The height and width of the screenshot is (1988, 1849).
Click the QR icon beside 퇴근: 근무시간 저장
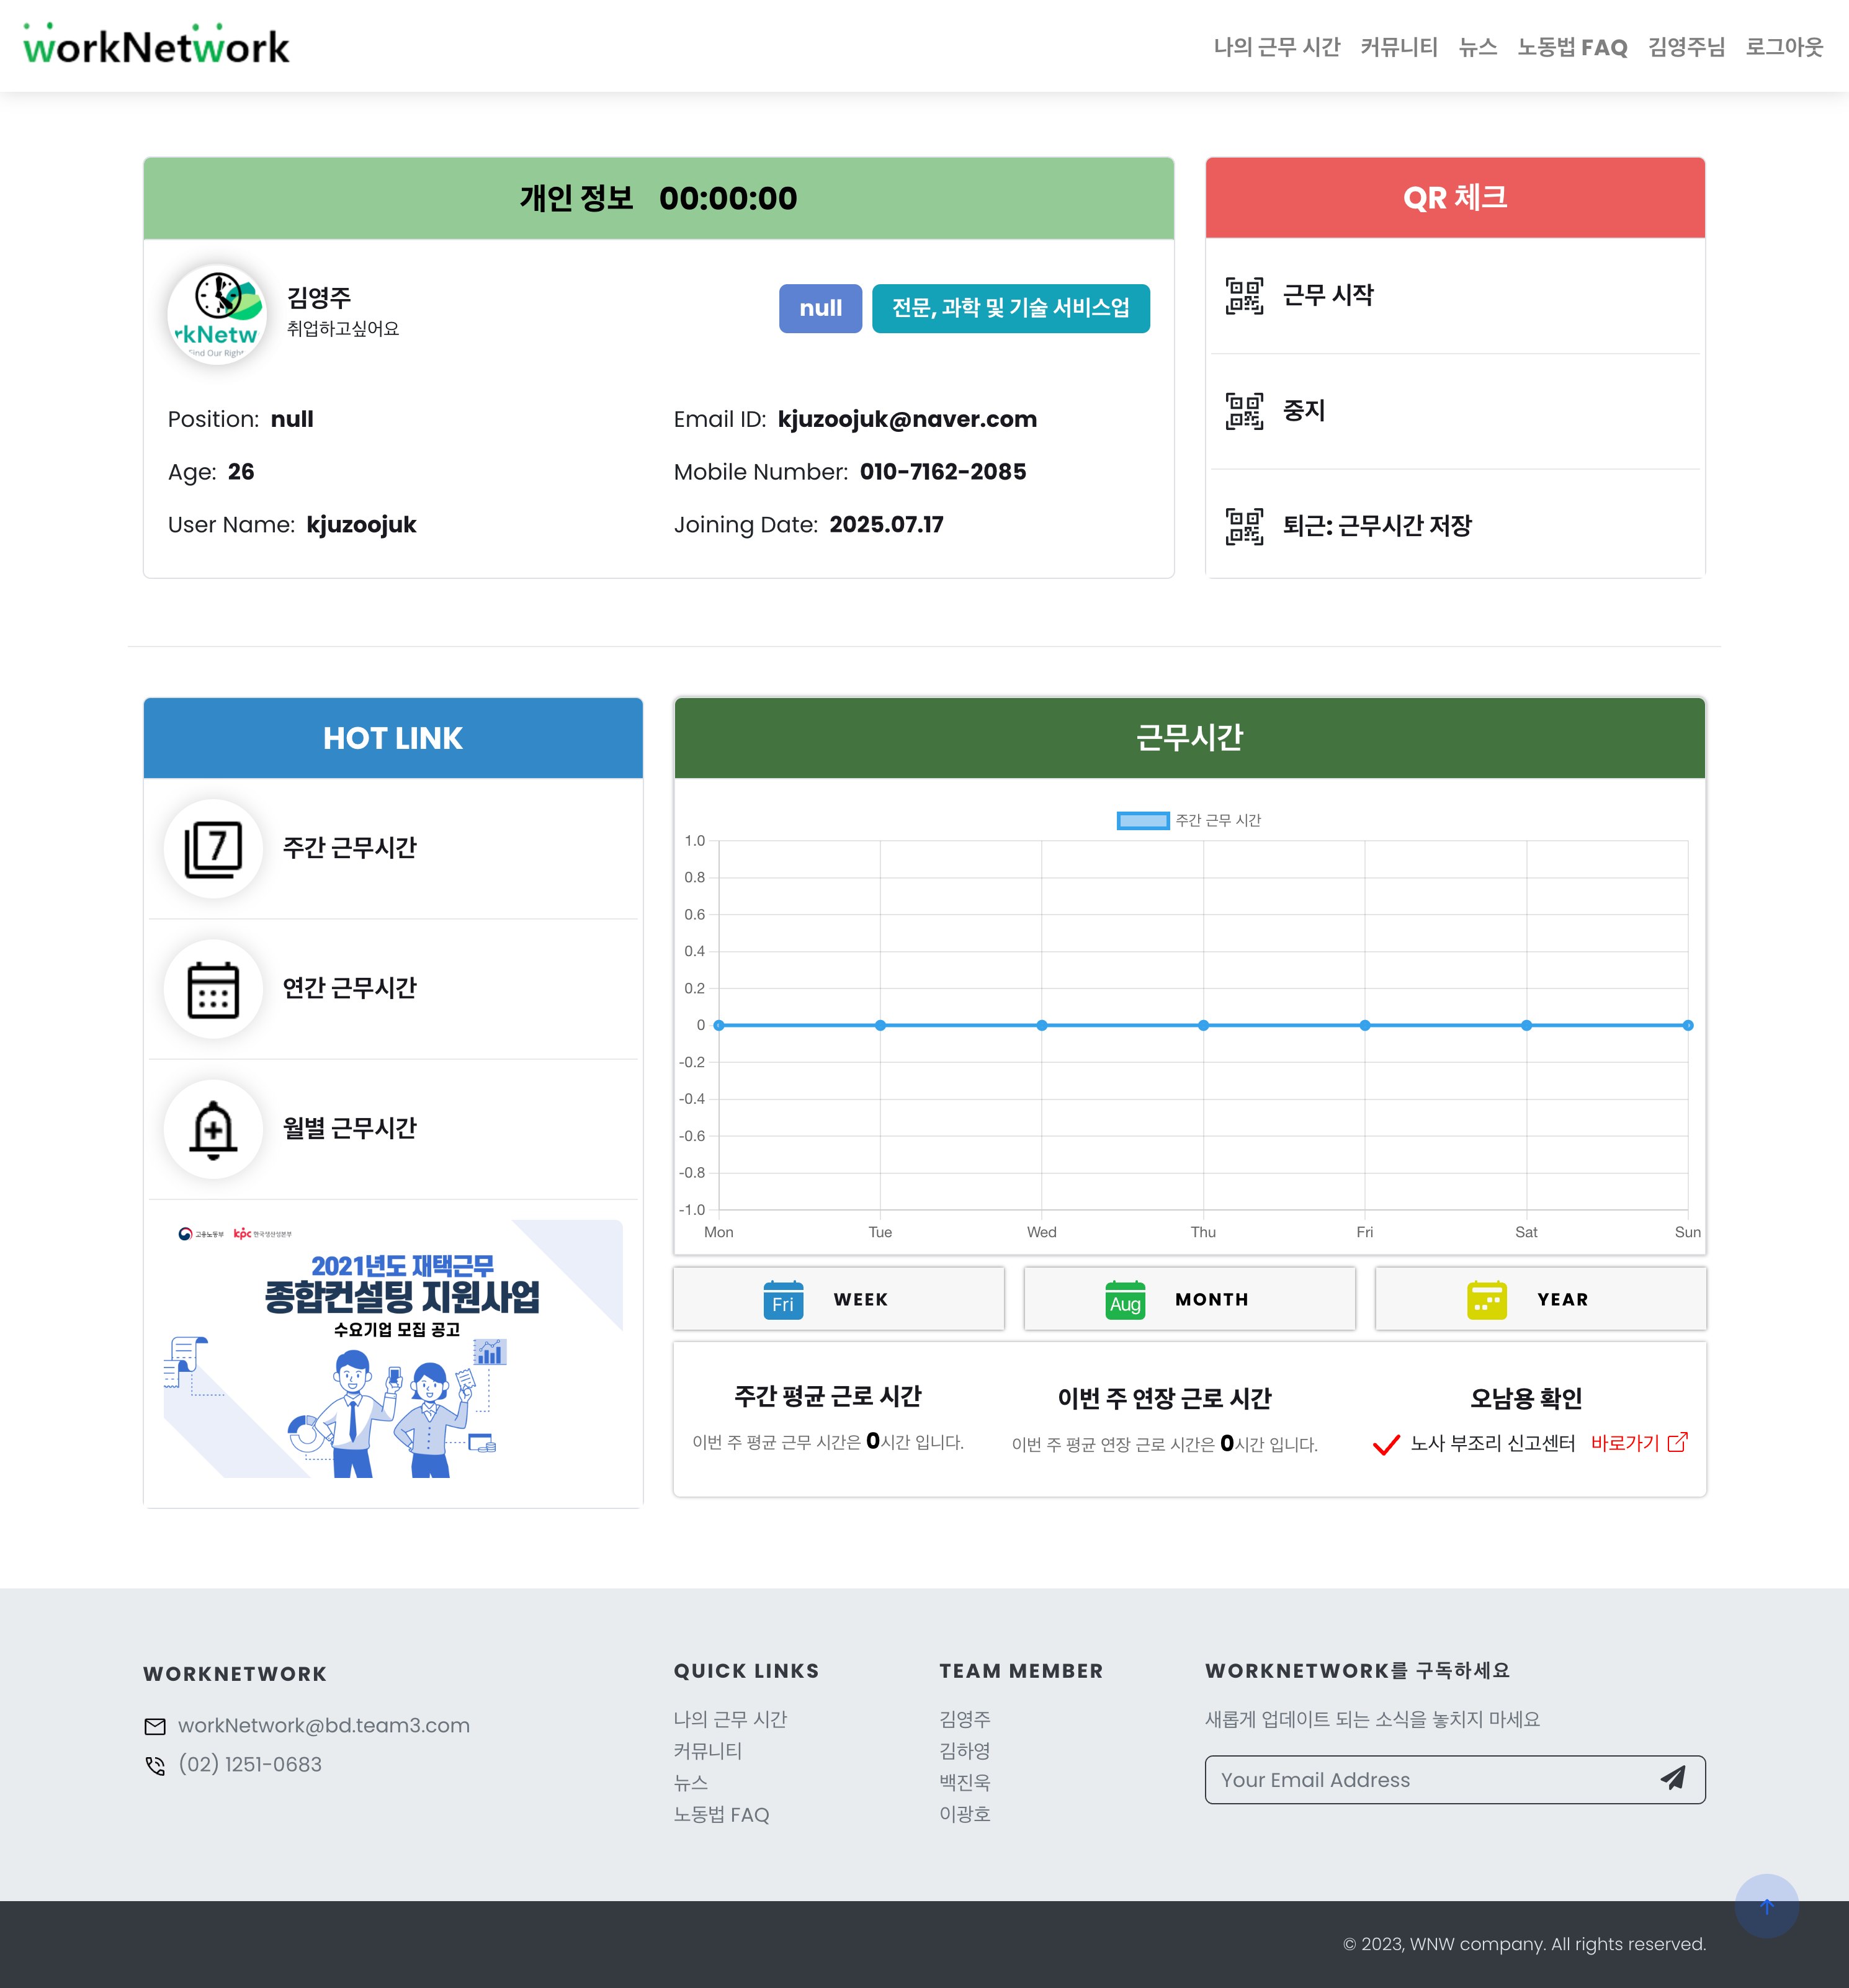click(x=1244, y=526)
